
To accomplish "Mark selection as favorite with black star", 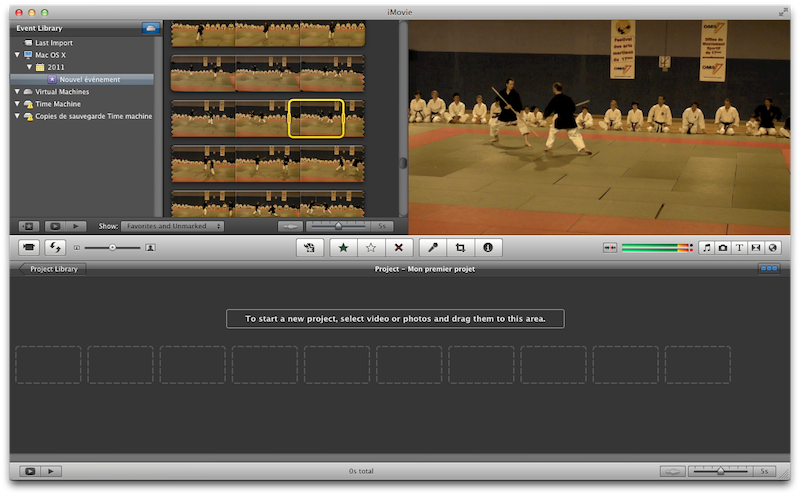I will (343, 248).
